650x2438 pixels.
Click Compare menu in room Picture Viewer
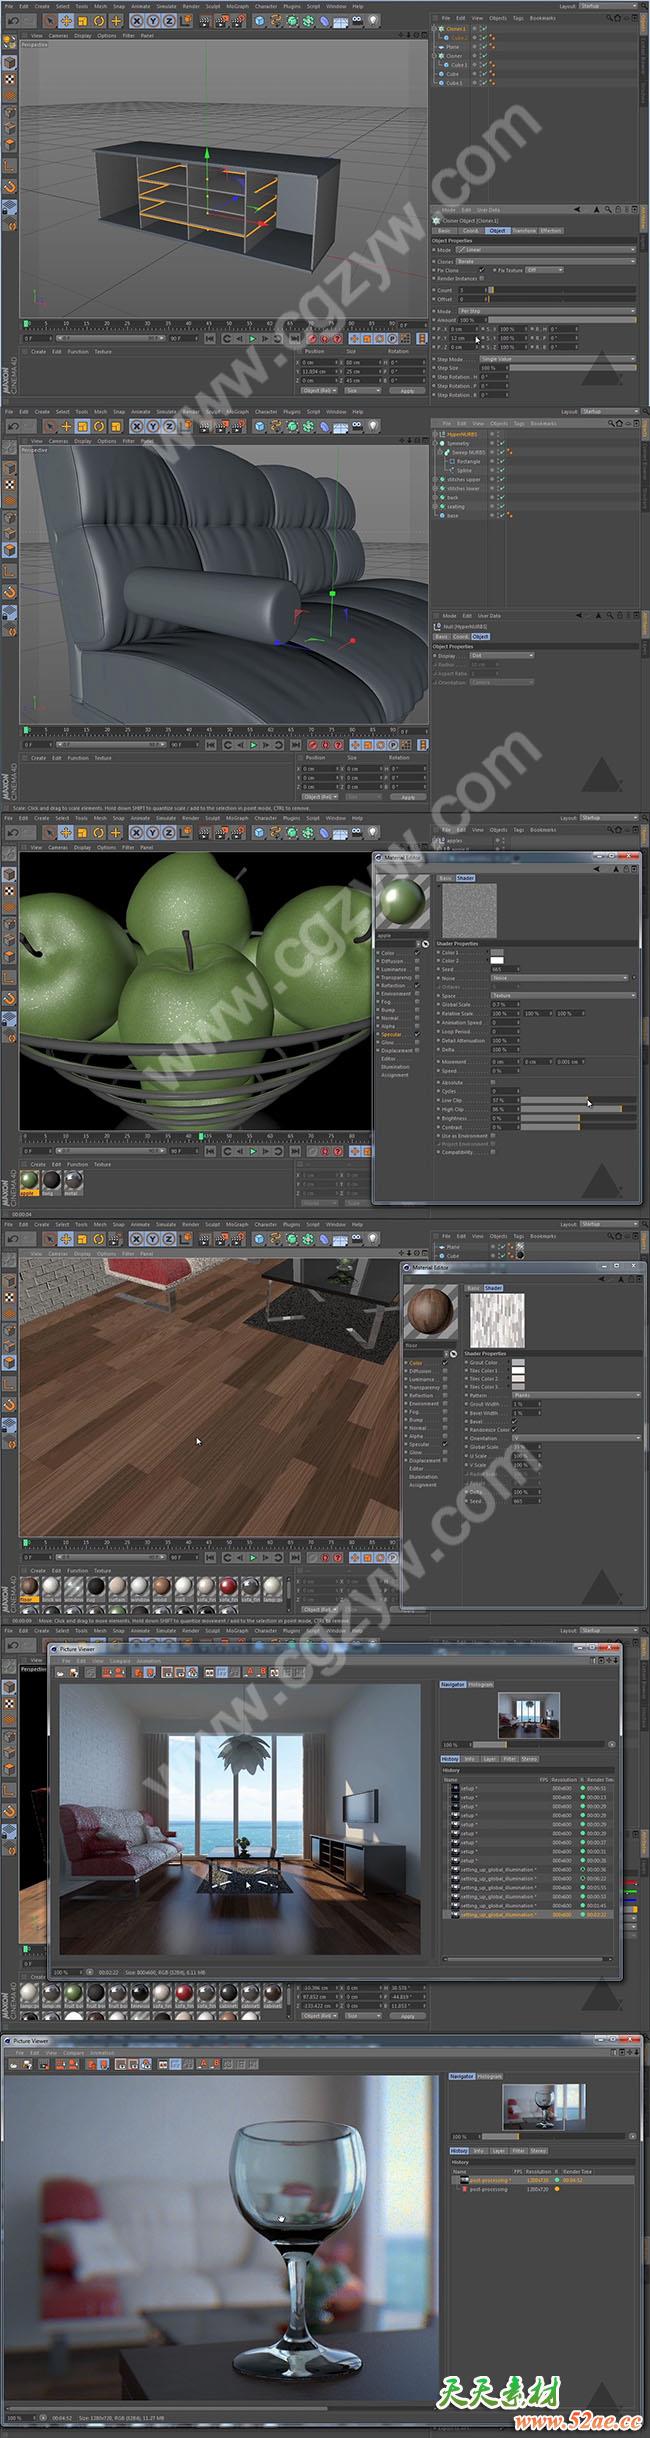click(120, 1661)
